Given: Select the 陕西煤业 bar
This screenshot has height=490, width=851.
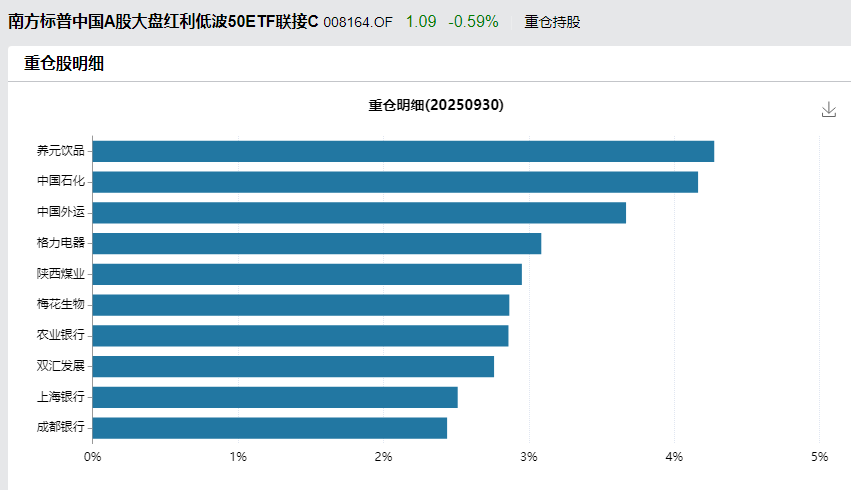Looking at the screenshot, I should (307, 275).
